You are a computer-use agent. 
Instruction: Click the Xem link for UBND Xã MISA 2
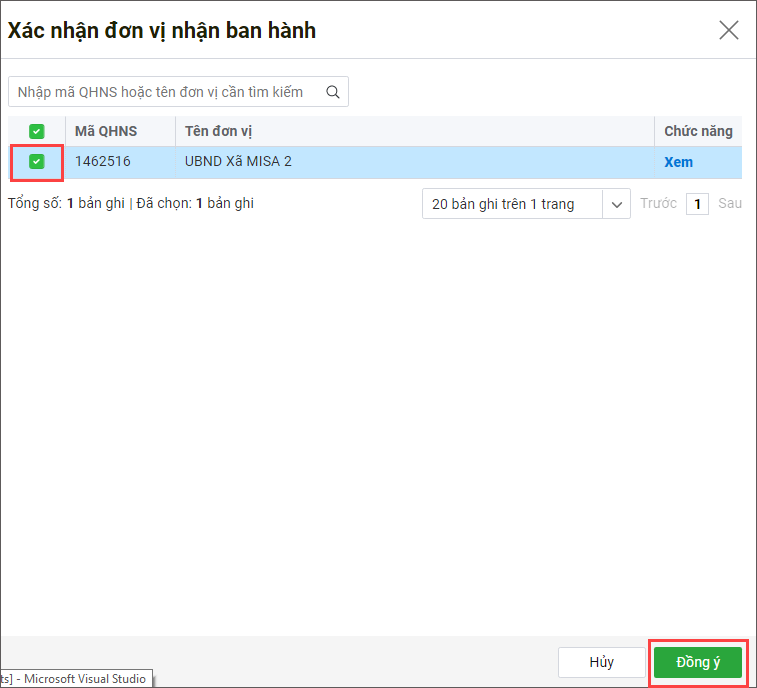point(678,162)
